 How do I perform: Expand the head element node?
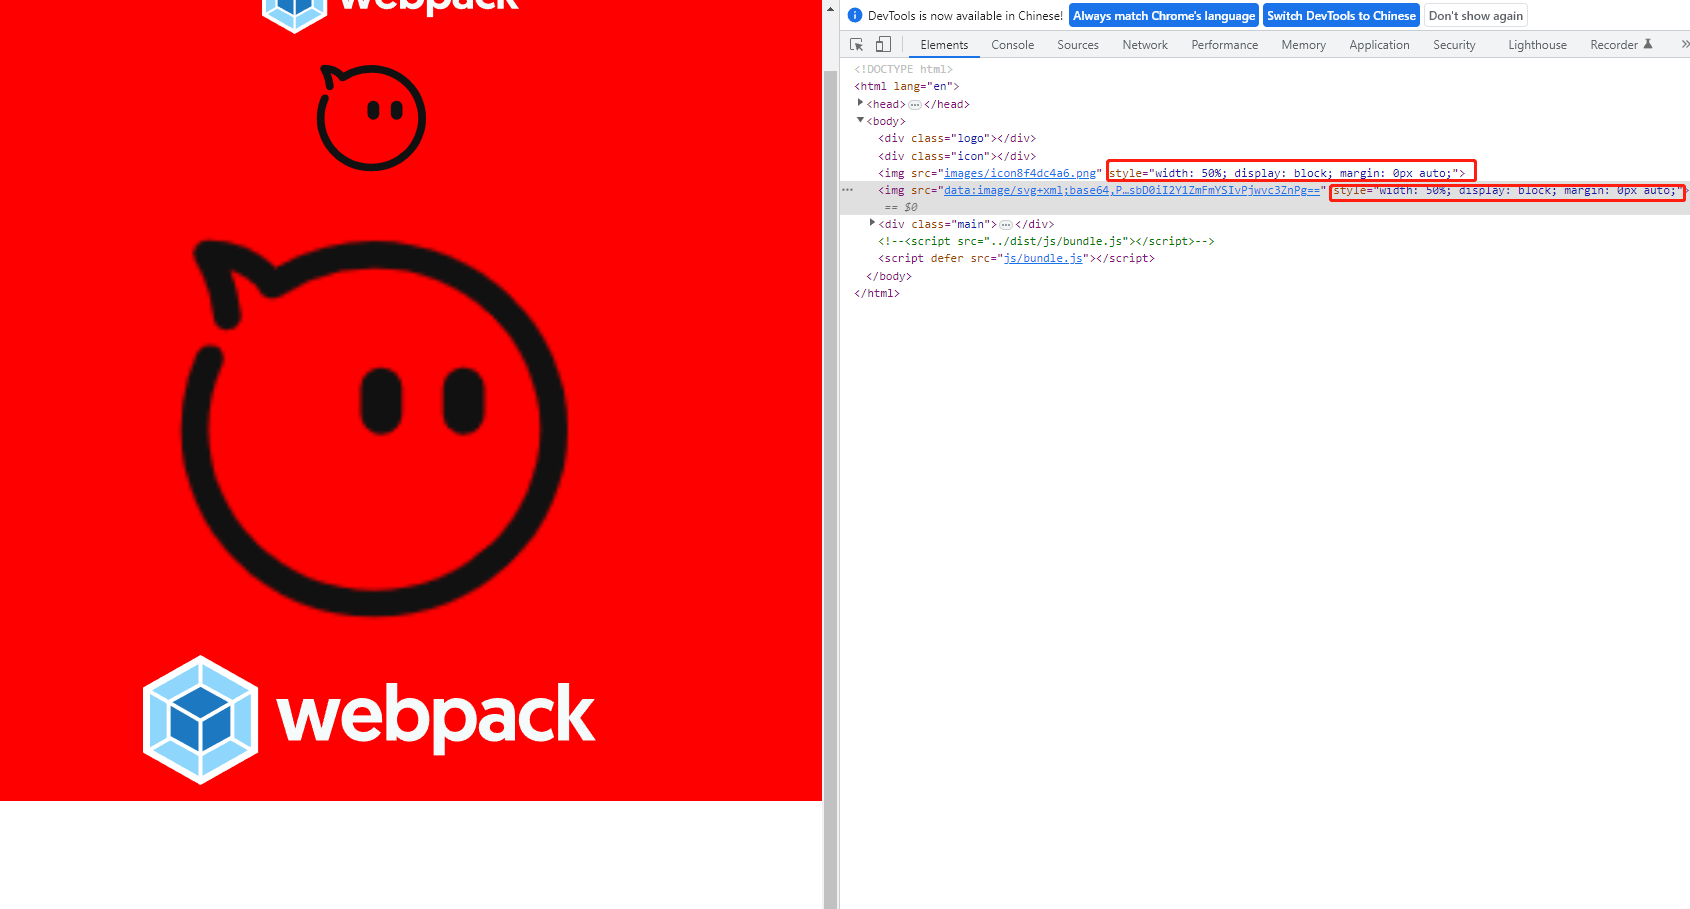(x=860, y=103)
